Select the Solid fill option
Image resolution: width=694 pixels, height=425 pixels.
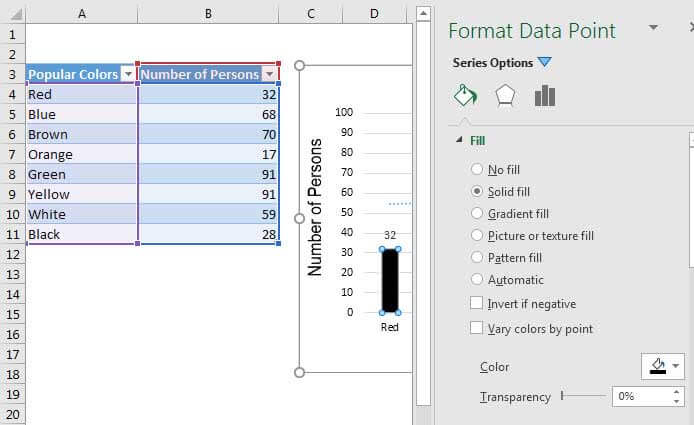point(477,191)
